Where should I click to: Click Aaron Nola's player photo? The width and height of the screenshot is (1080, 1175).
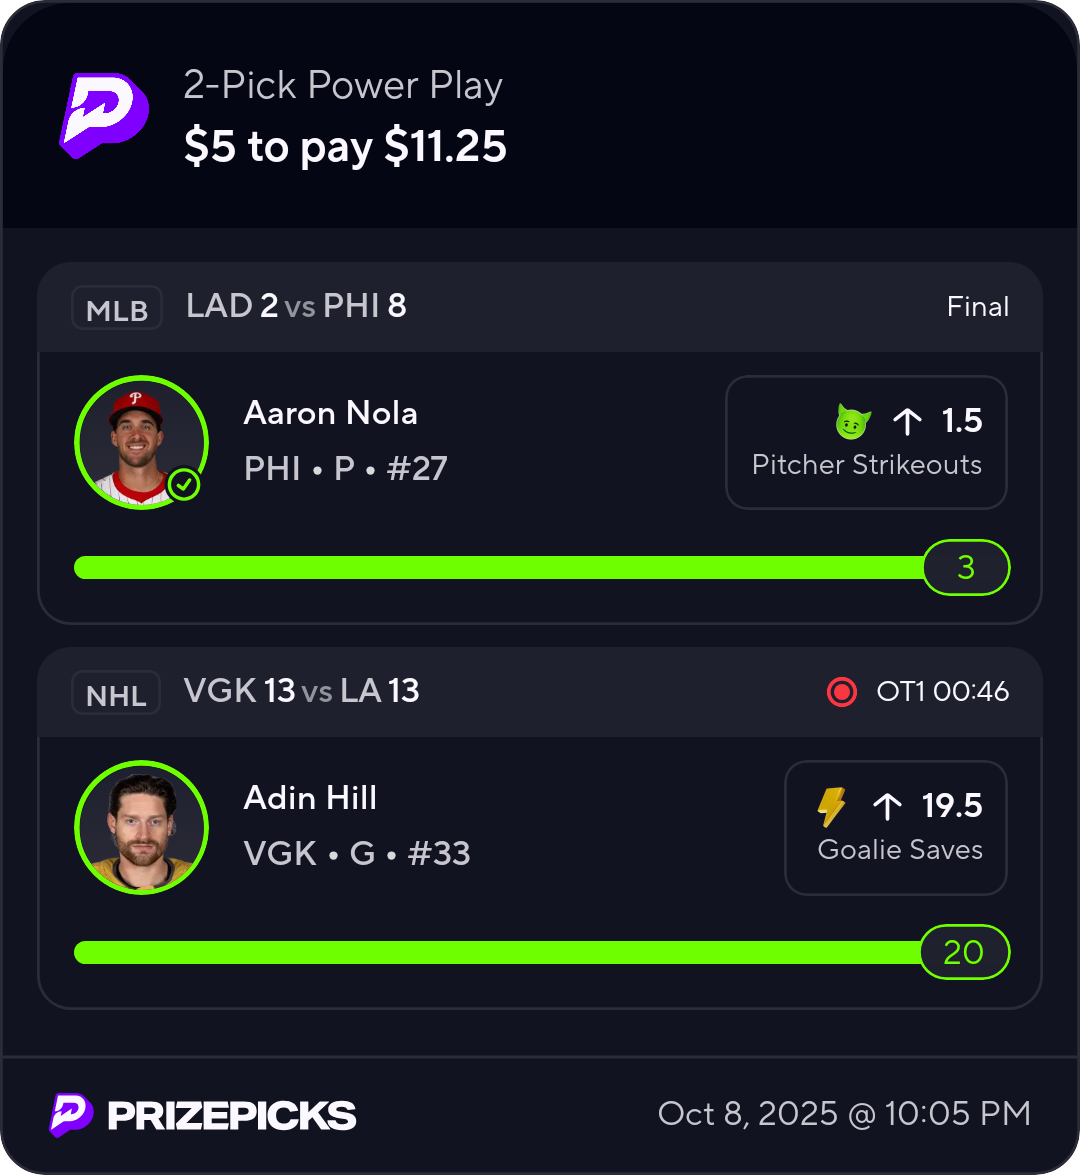(x=140, y=442)
